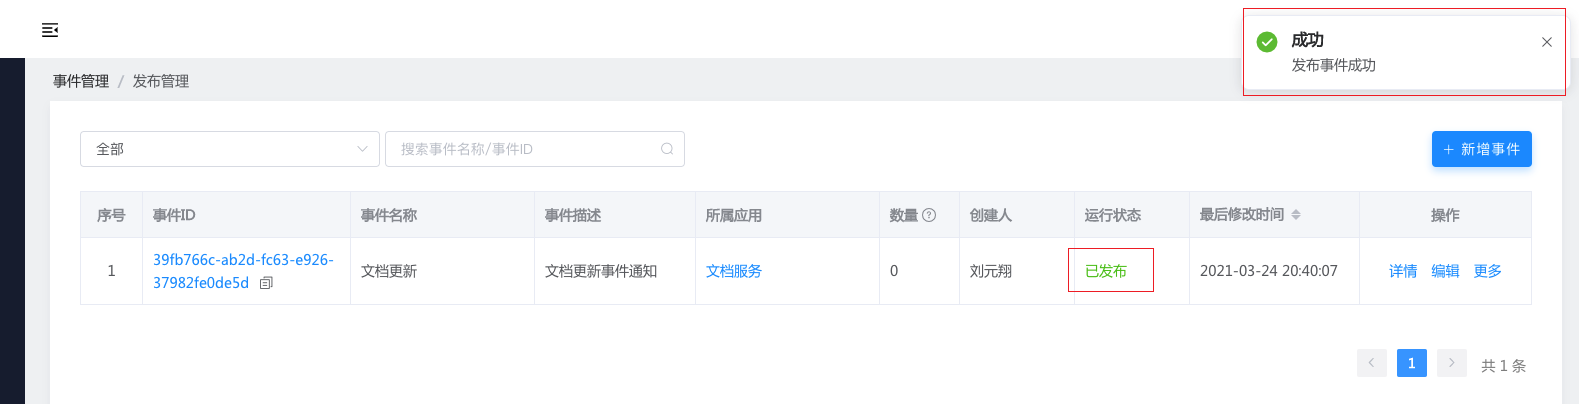Click the search magnifier icon
The width and height of the screenshot is (1579, 404).
click(667, 149)
